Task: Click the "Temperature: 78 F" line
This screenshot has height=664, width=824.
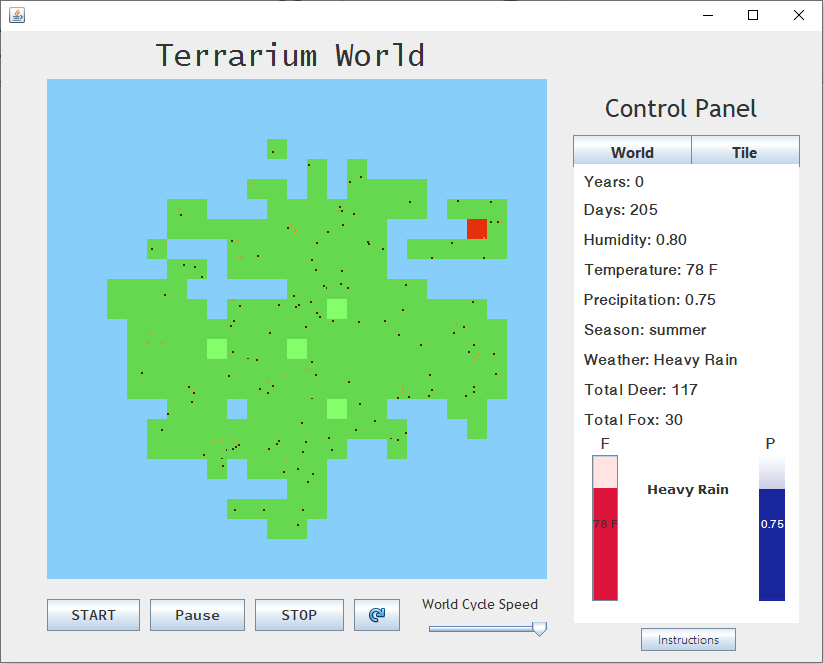Action: [x=651, y=270]
